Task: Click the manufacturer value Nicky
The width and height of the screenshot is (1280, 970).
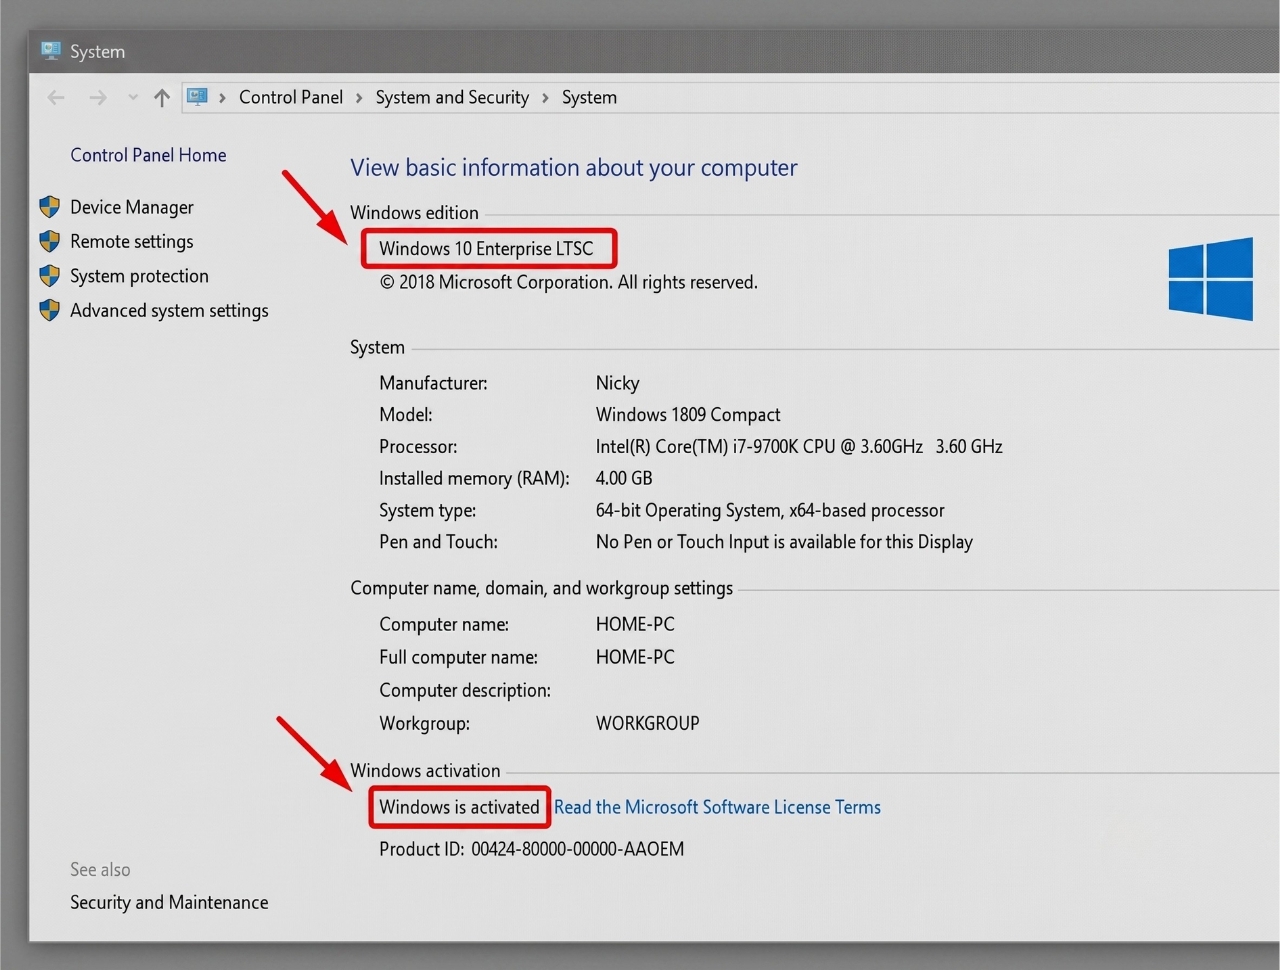Action: click(617, 383)
